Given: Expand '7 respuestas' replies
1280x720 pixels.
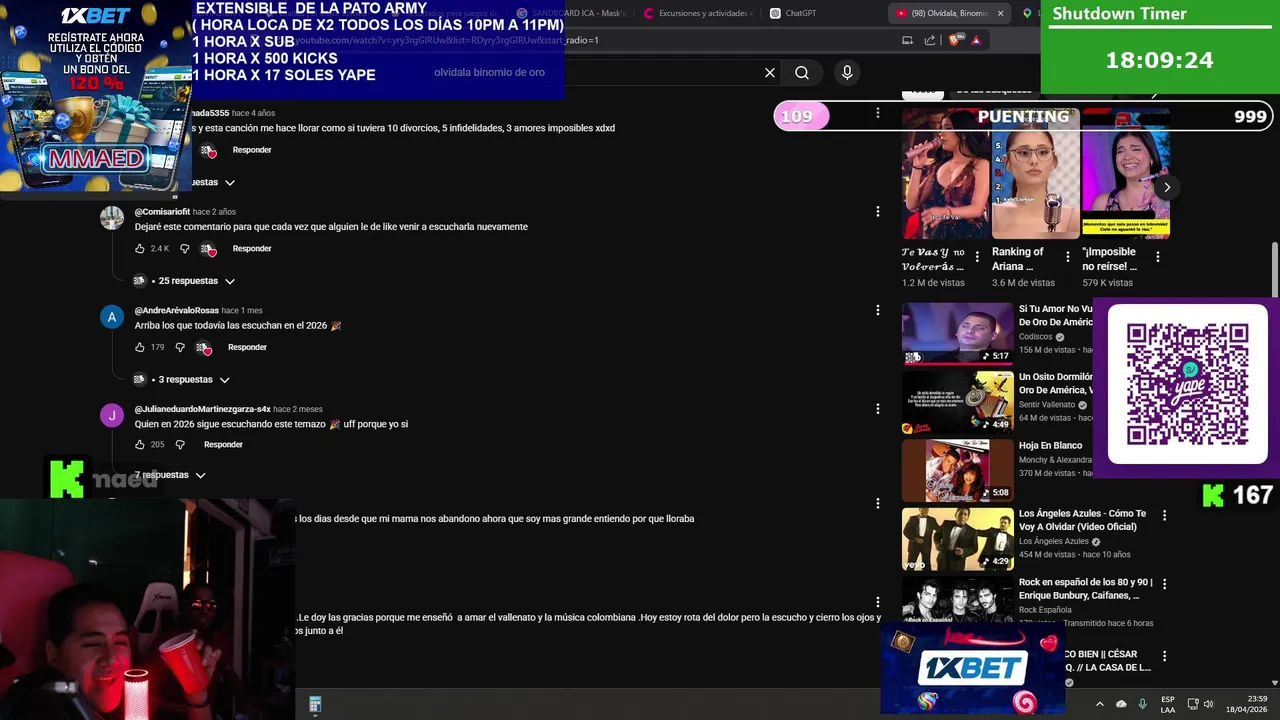Looking at the screenshot, I should (x=171, y=475).
